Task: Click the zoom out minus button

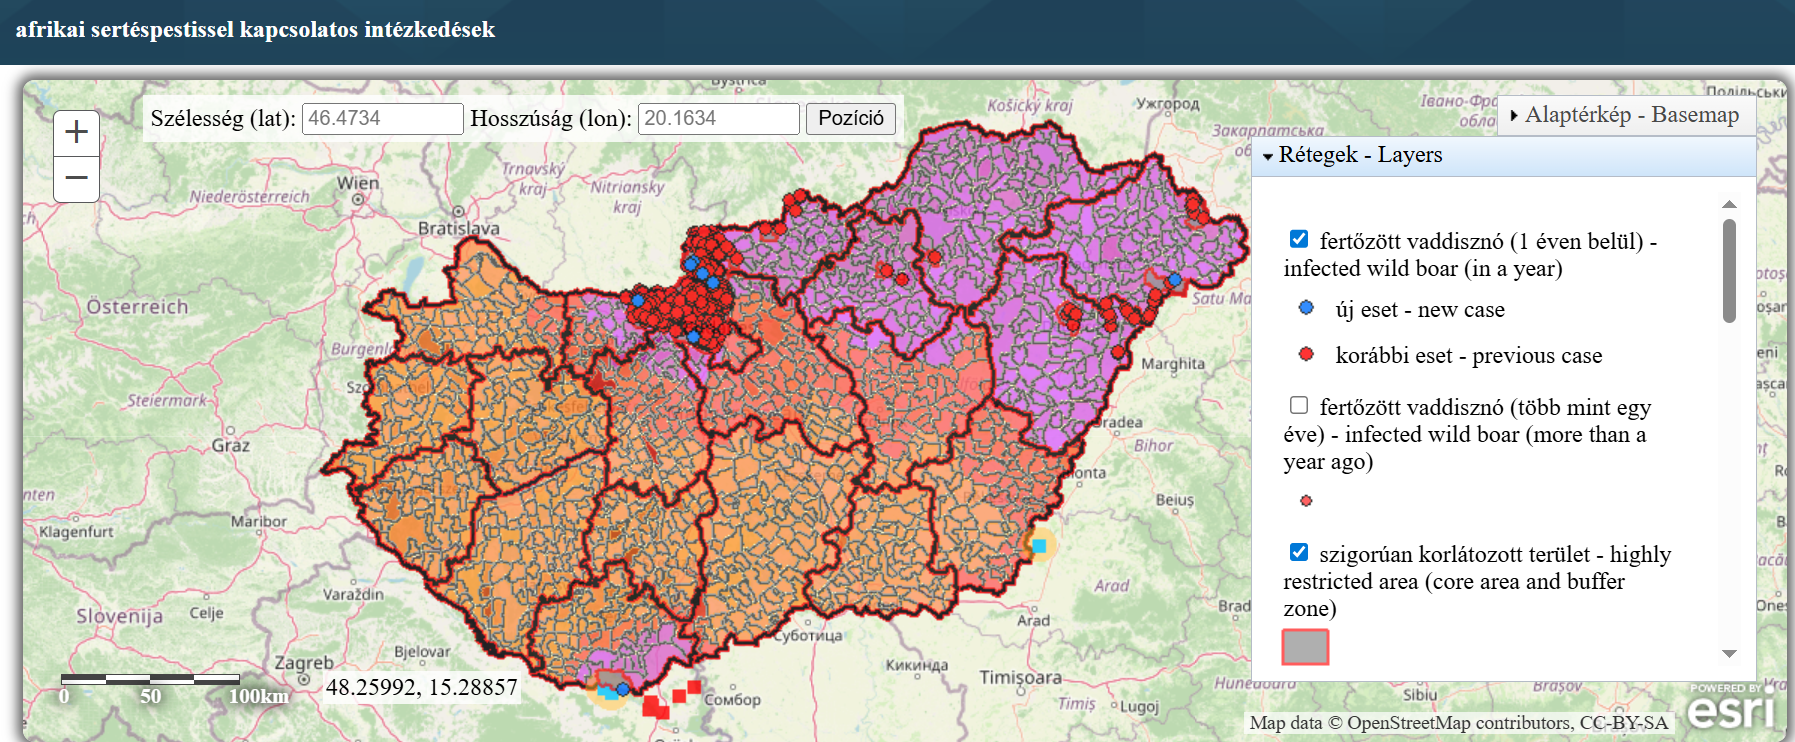Action: (76, 179)
